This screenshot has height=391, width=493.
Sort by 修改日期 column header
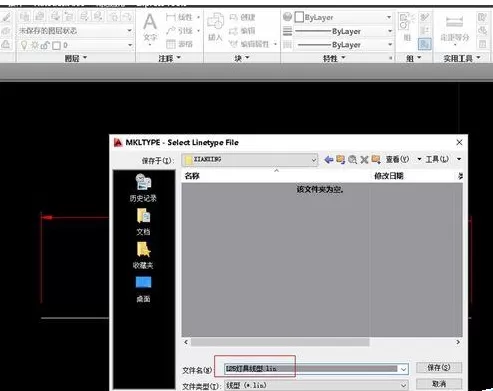pos(413,176)
